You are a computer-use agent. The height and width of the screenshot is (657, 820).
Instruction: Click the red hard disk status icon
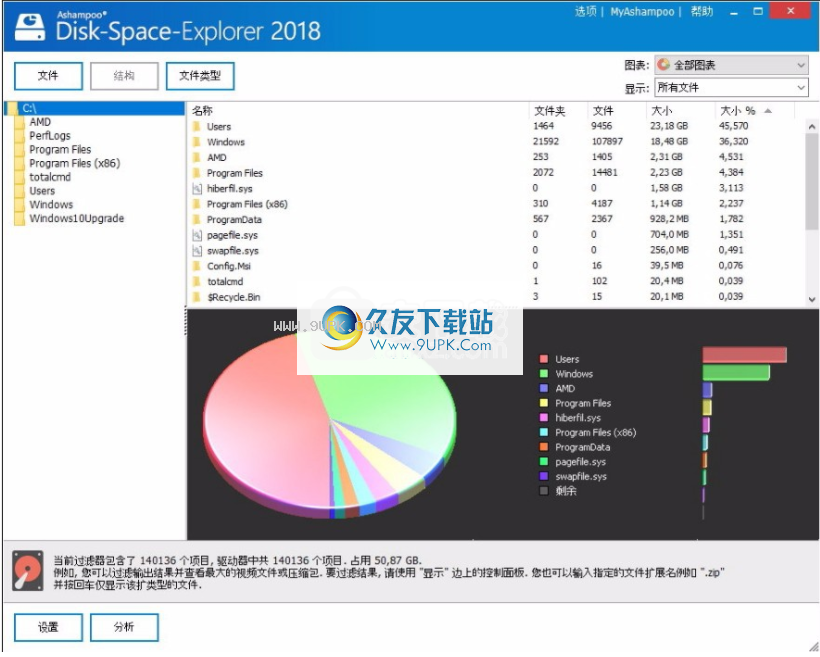(x=28, y=570)
